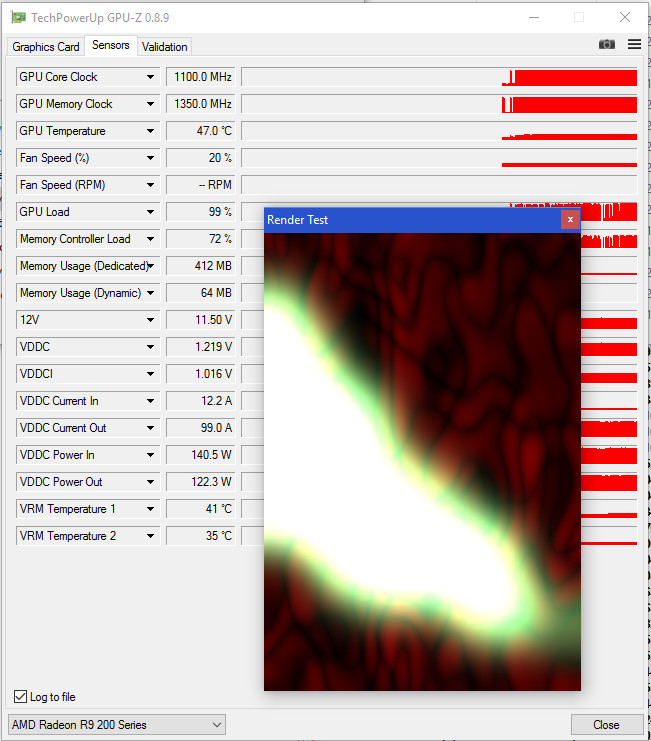The width and height of the screenshot is (651, 741).
Task: Minimize the GPU-Z window
Action: tap(534, 17)
